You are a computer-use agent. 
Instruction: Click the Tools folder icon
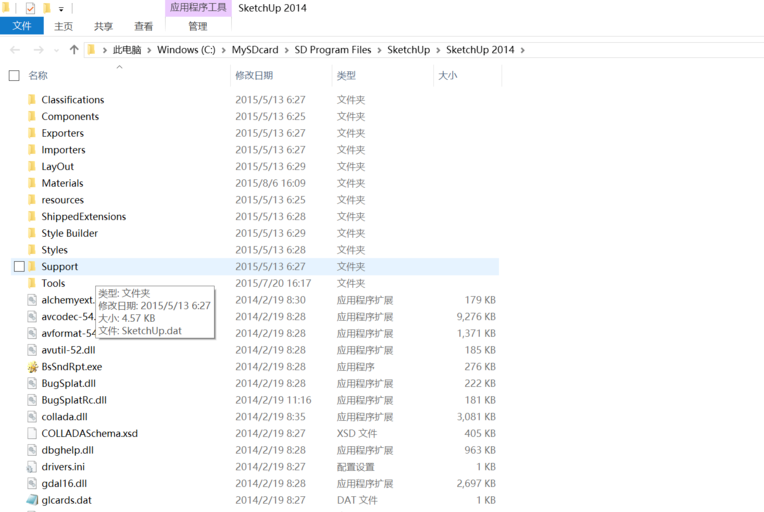click(x=32, y=283)
